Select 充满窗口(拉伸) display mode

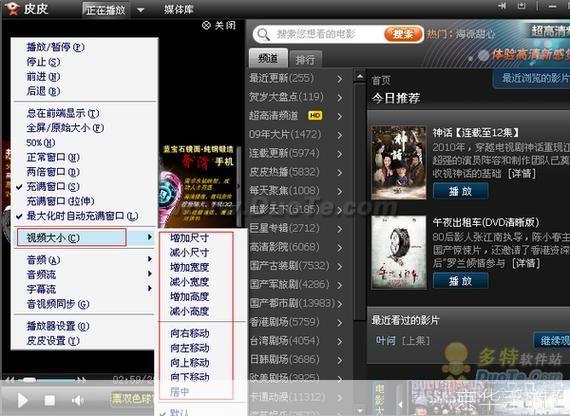(x=60, y=201)
